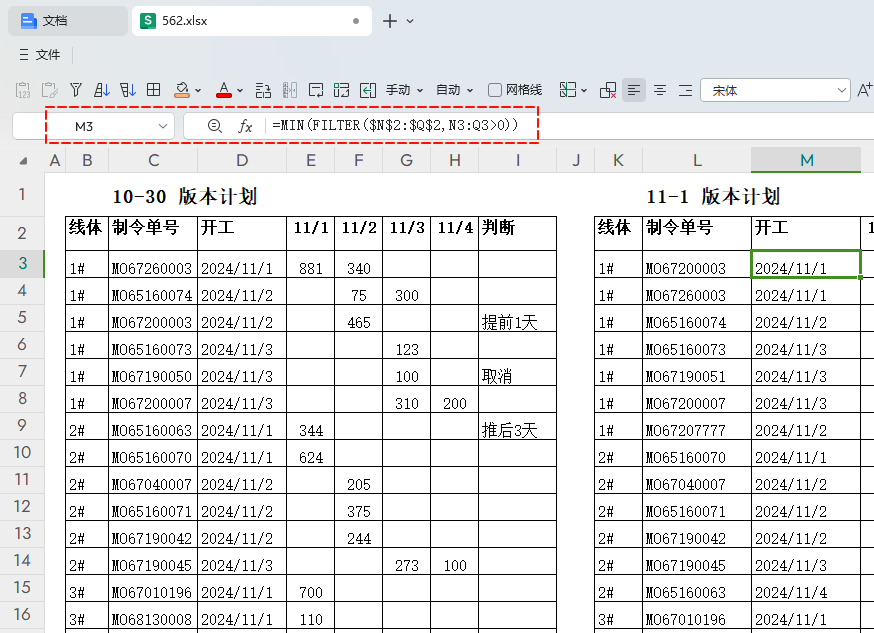Toggle the 网格线 gridlines checkbox
Image resolution: width=874 pixels, height=633 pixels.
tap(494, 90)
